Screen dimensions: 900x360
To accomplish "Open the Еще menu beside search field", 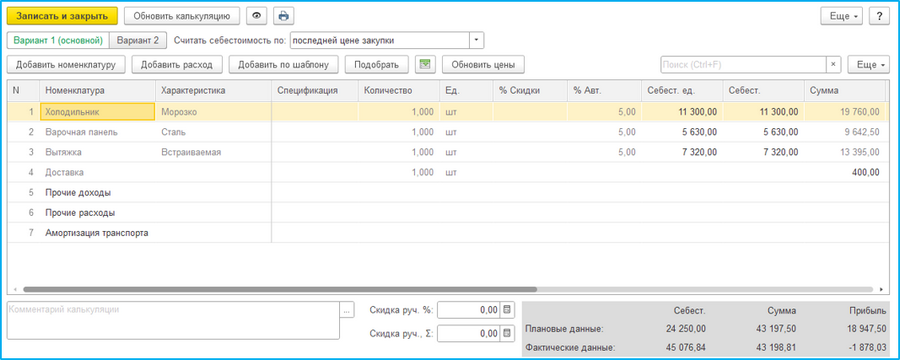I will coord(868,65).
